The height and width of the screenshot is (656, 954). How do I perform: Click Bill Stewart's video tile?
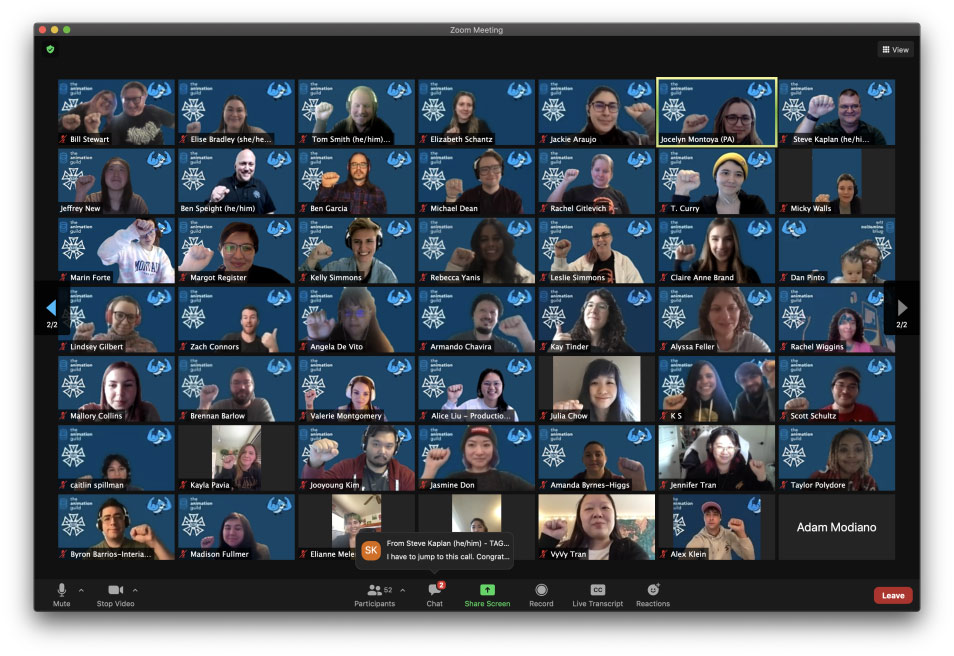tap(116, 112)
